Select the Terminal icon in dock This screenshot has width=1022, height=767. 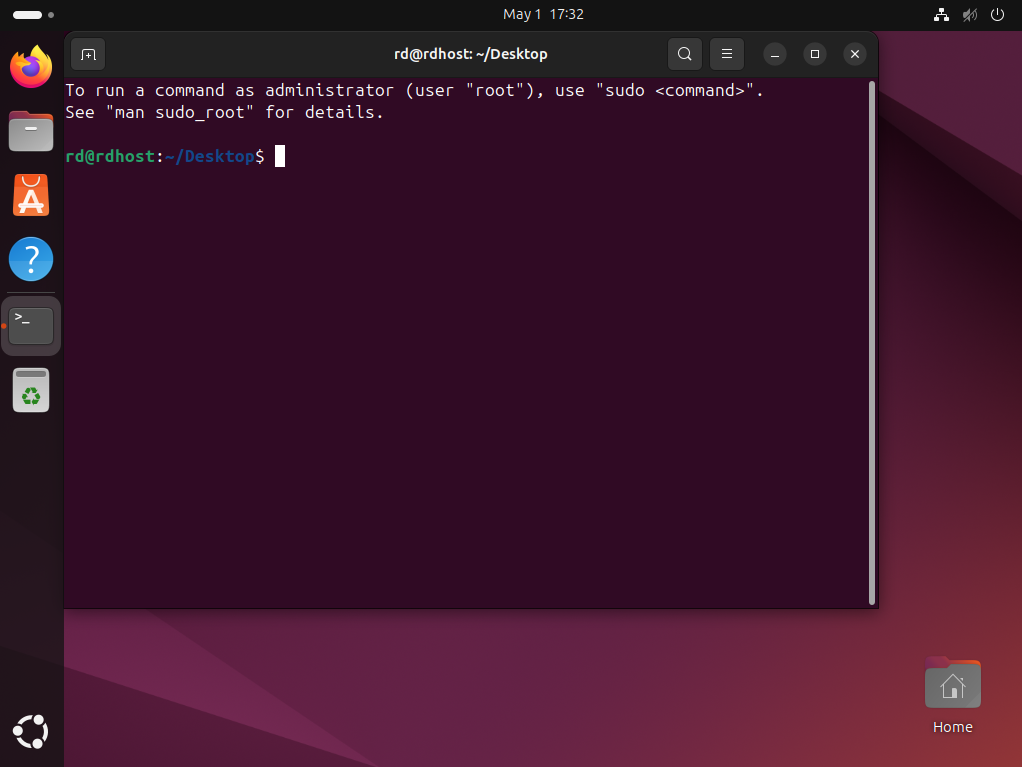pos(31,325)
